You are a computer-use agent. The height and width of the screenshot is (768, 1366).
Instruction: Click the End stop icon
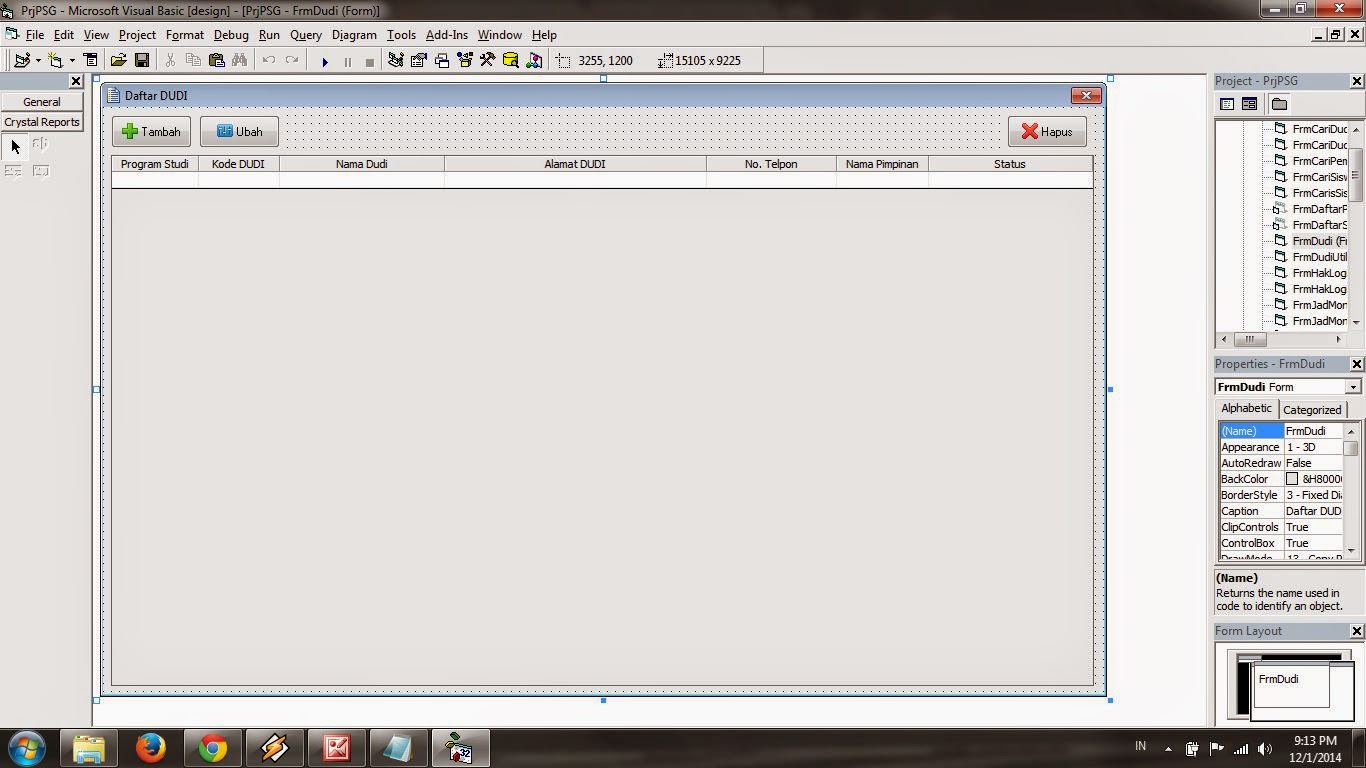pos(369,61)
